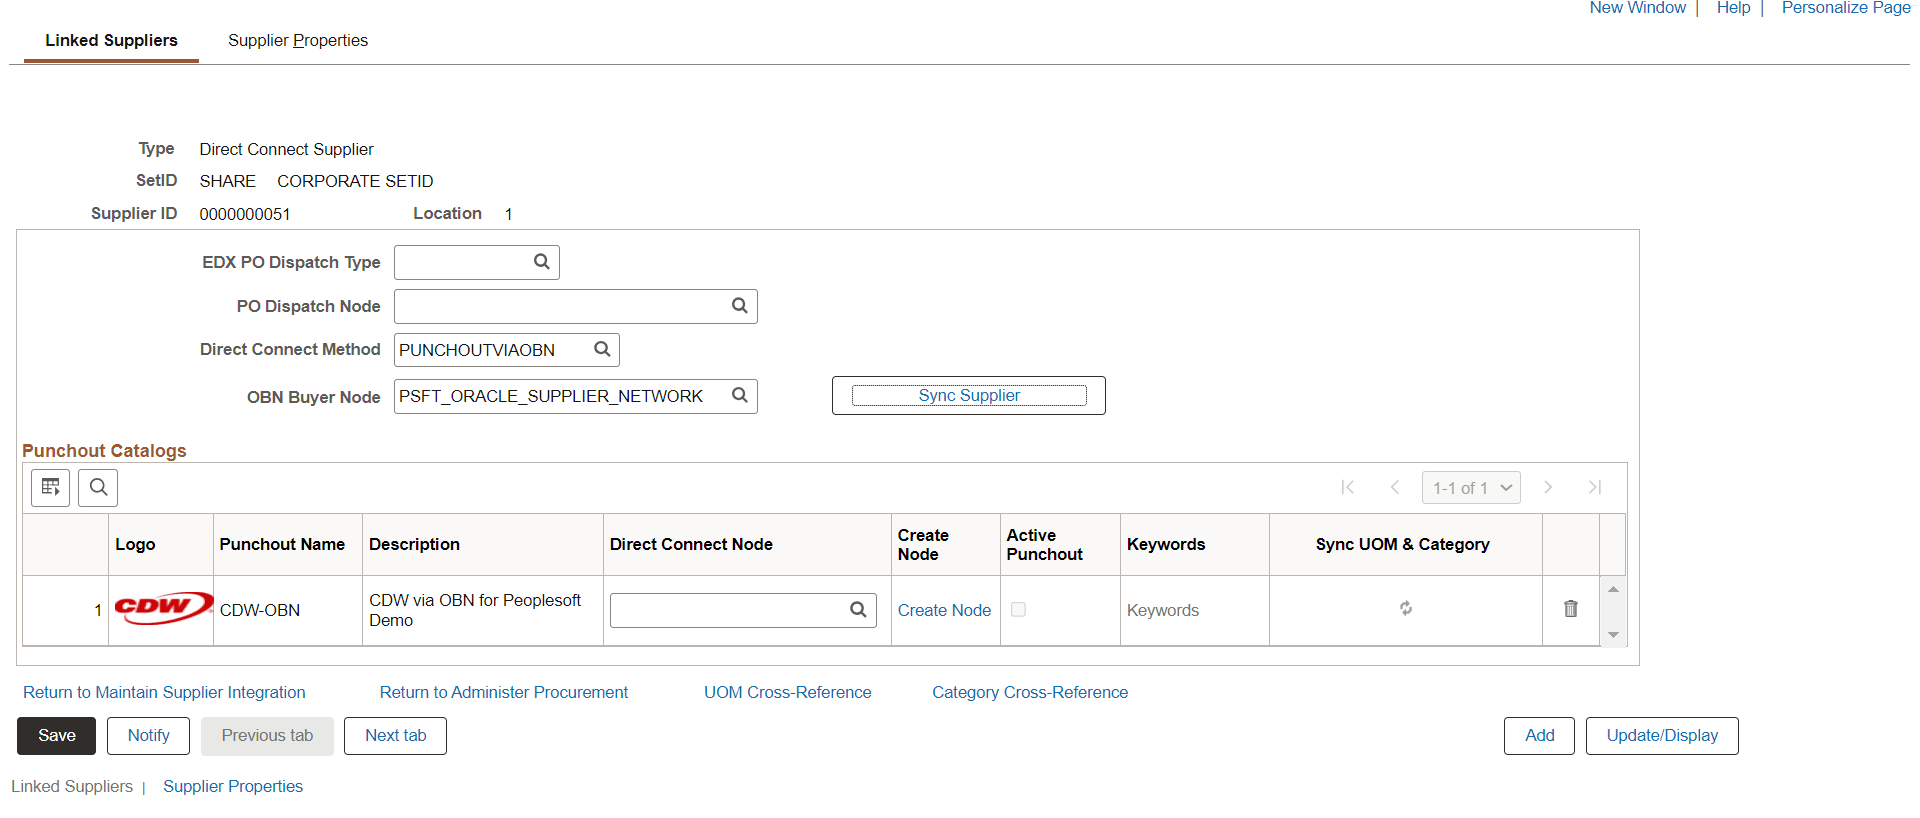
Task: Open Keywords link in catalog row
Action: pos(1163,610)
